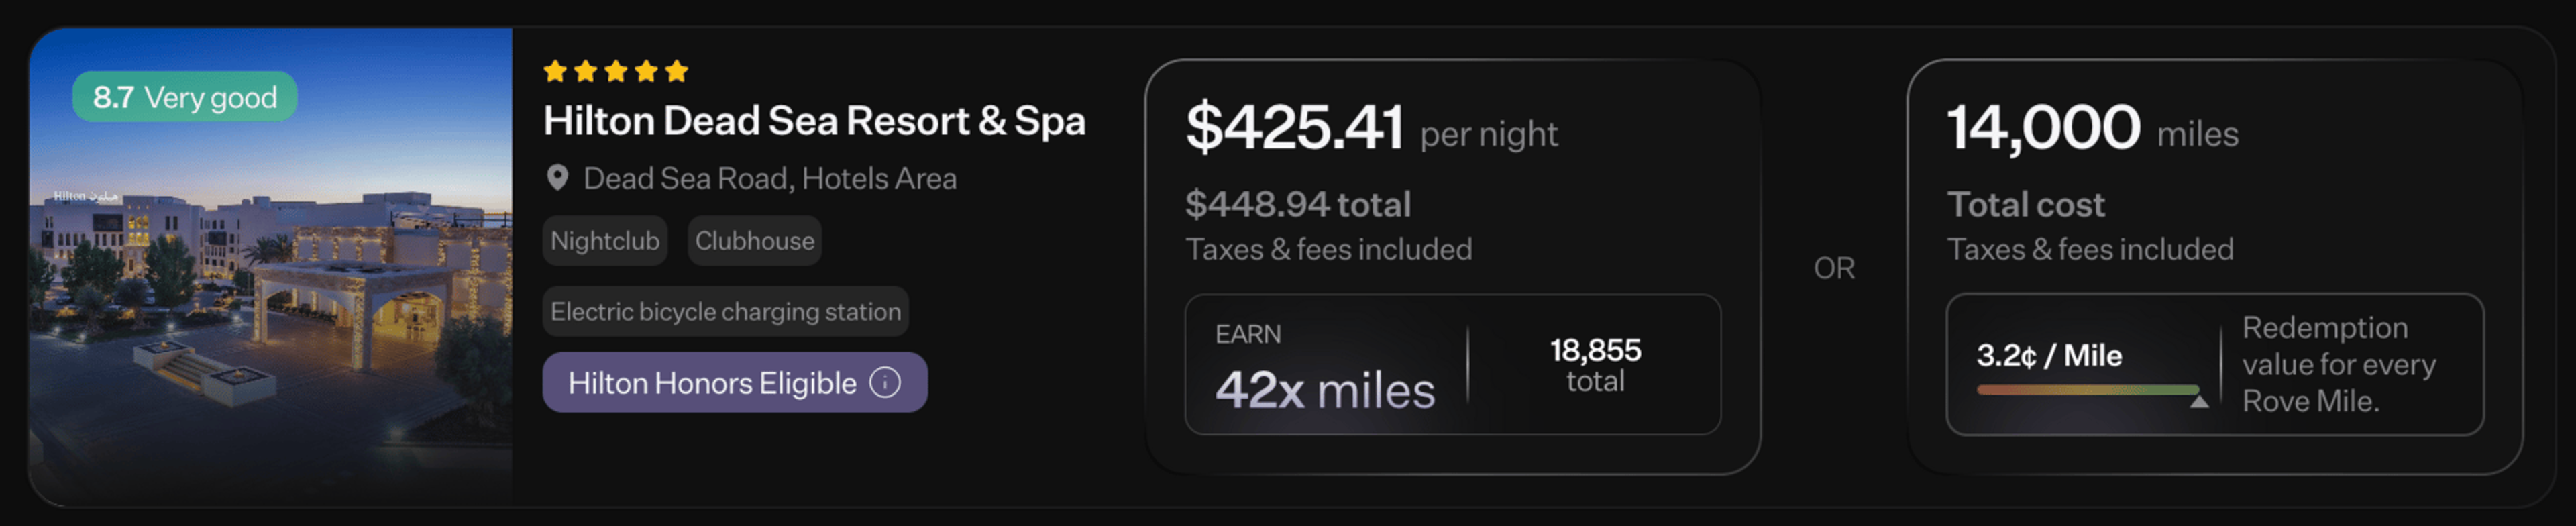Select the Nightclub amenity tag
Viewport: 2576px width, 526px height.
[x=605, y=241]
